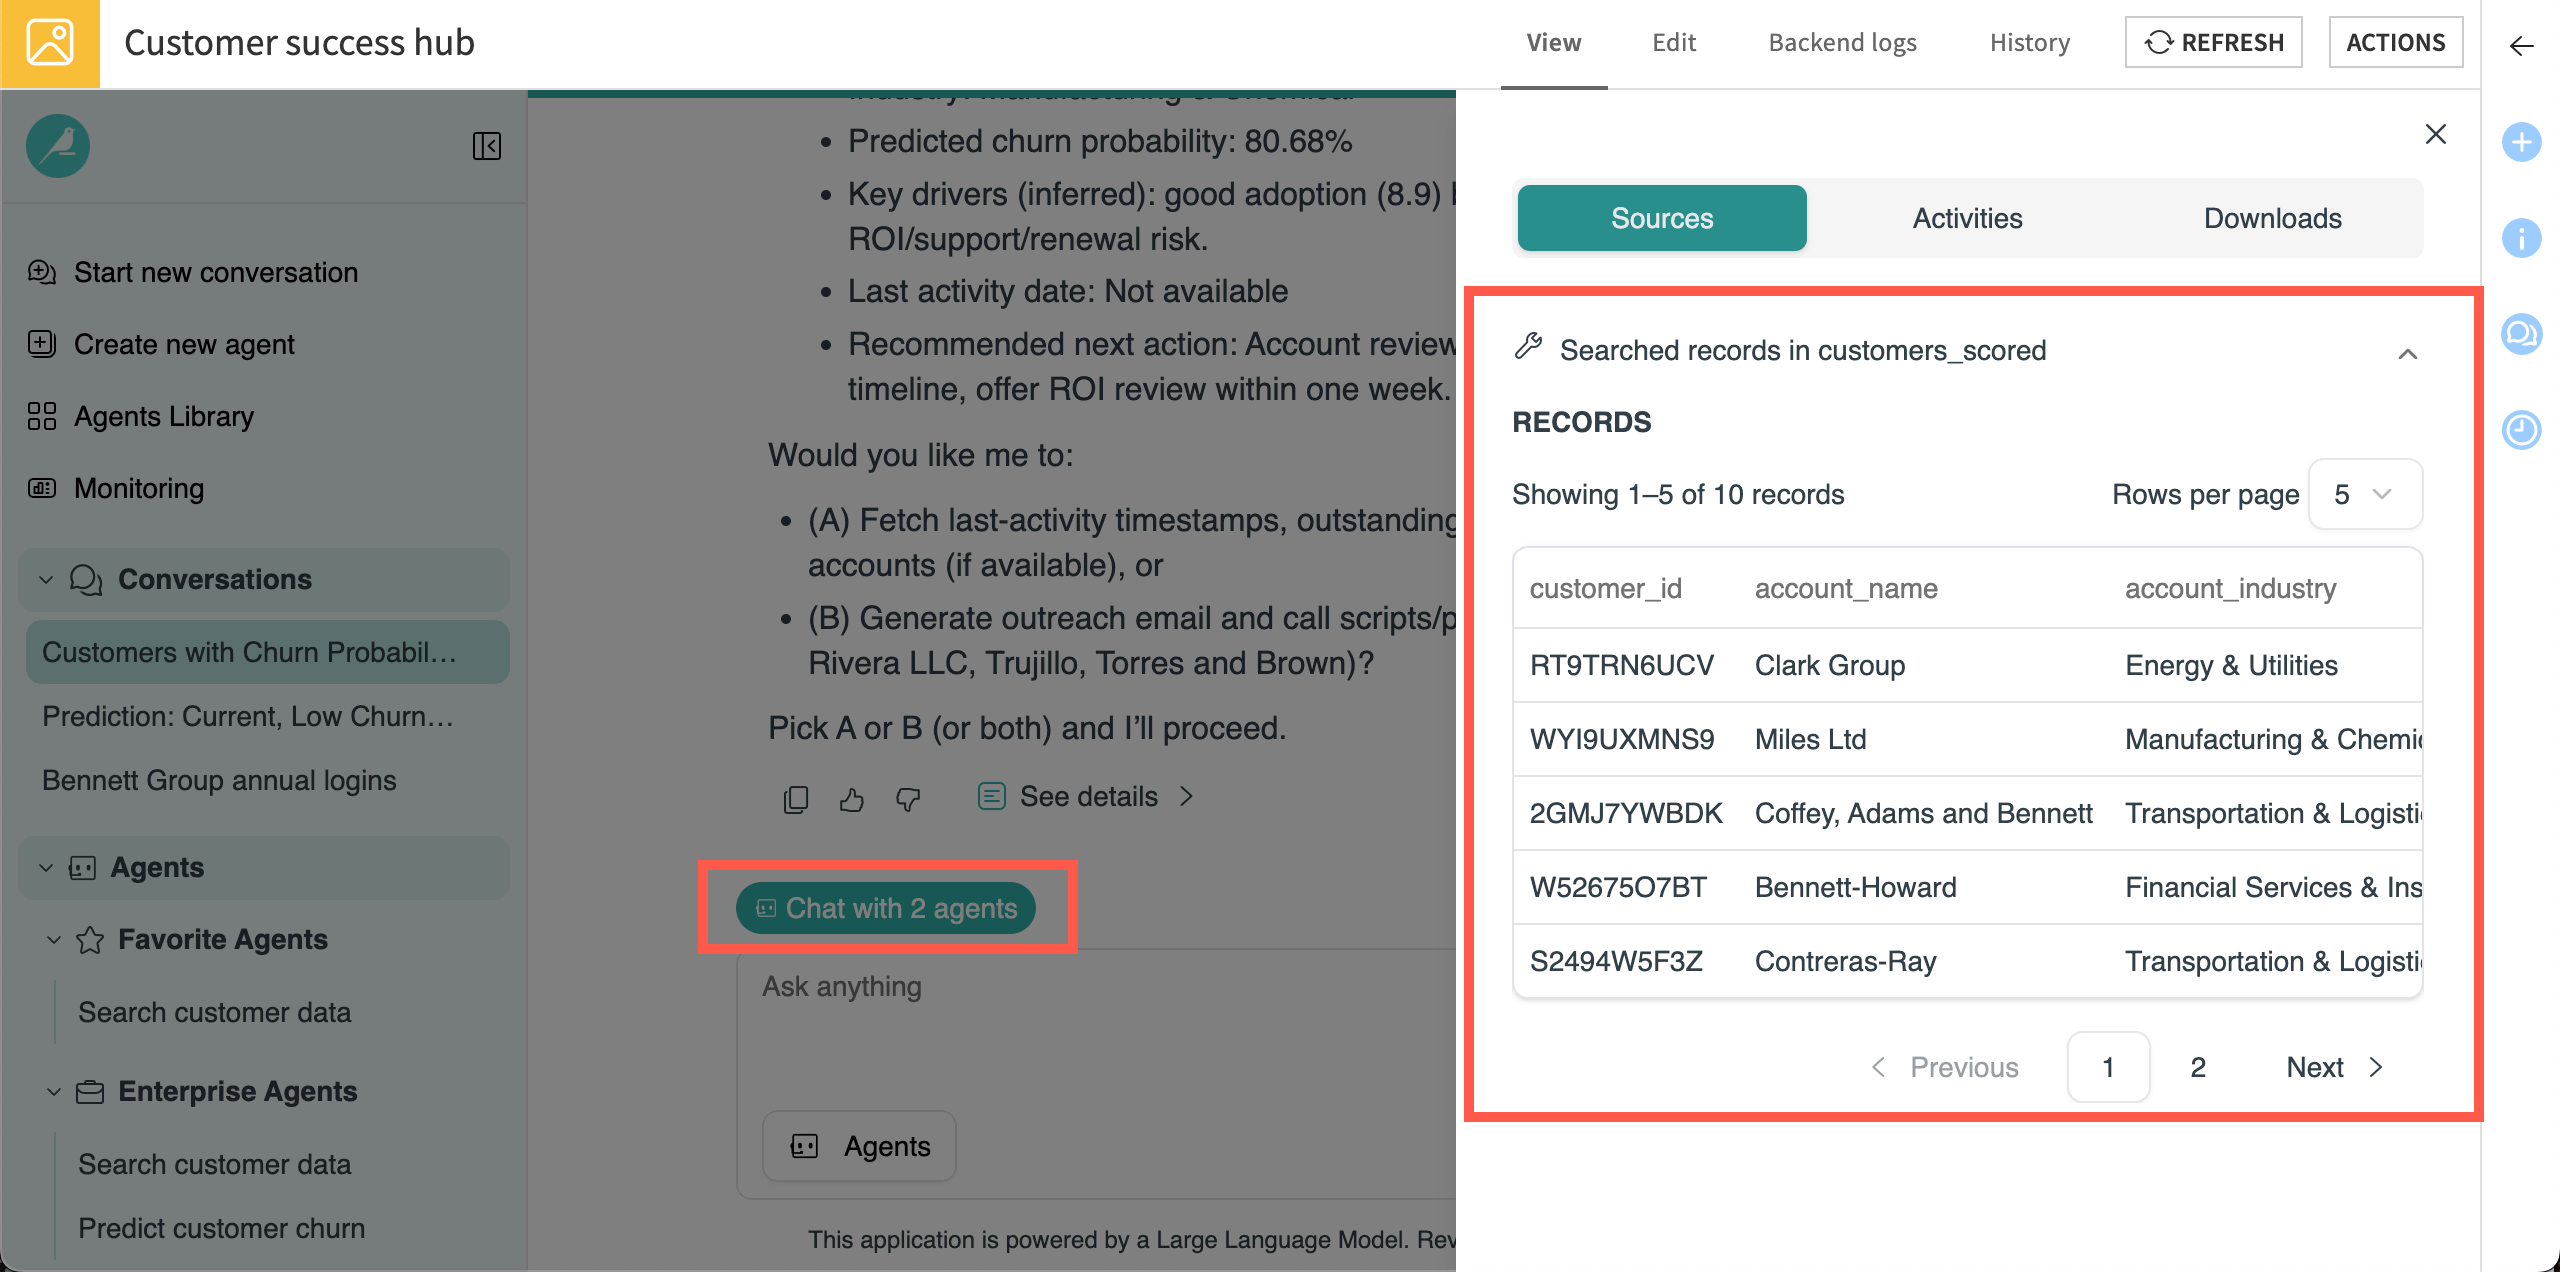Switch to the Activities tab
The width and height of the screenshot is (2560, 1272).
coord(1966,218)
